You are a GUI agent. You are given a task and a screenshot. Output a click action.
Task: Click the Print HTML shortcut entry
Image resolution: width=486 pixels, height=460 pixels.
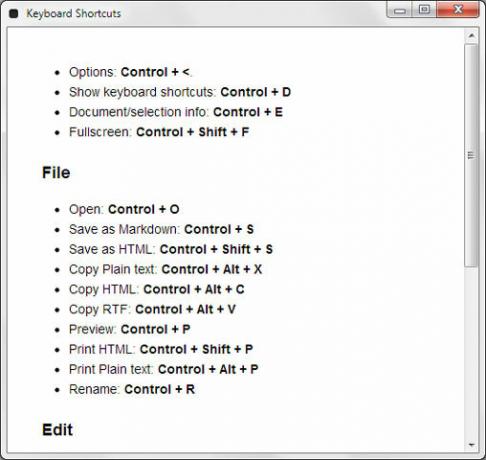161,349
